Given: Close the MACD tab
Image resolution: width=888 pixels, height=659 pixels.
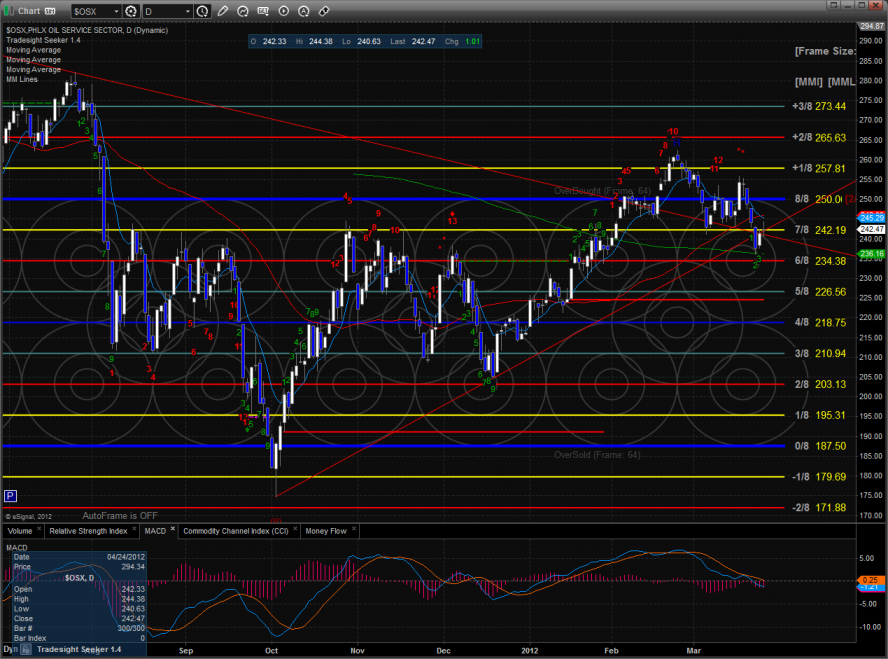Looking at the screenshot, I should click(x=172, y=527).
